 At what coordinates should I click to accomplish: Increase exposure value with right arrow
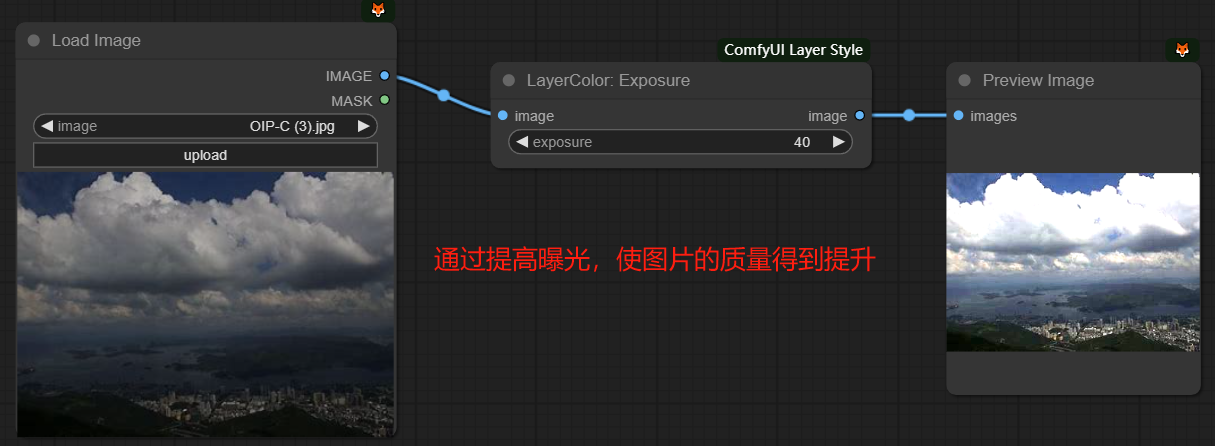(838, 142)
